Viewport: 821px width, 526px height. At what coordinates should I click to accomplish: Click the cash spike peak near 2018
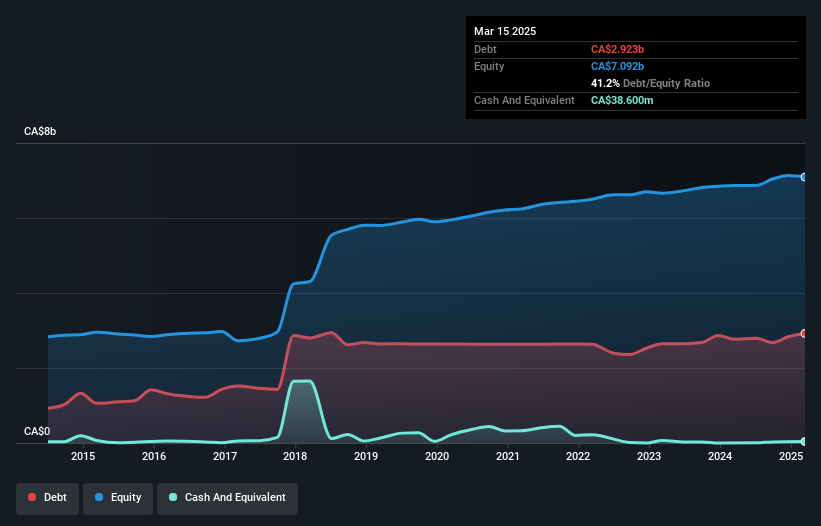302,381
